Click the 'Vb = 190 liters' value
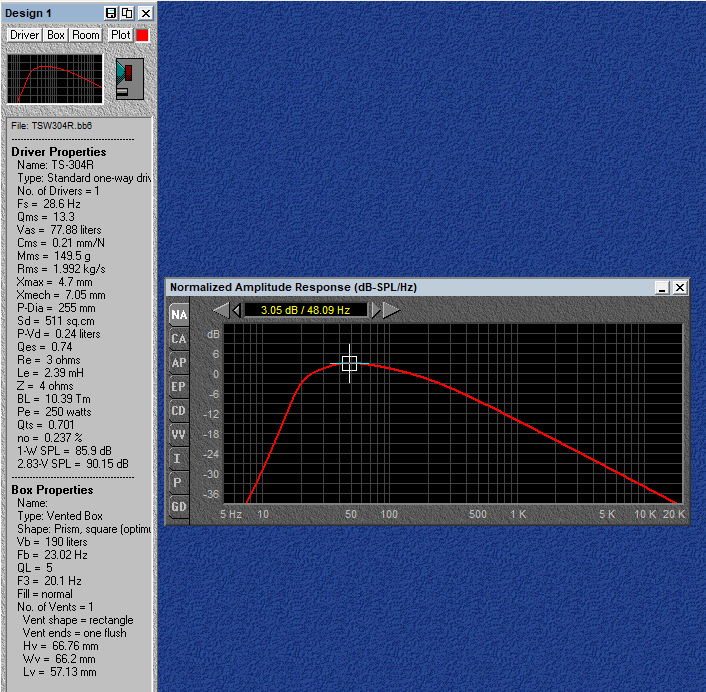Viewport: 706px width, 692px height. click(x=52, y=542)
